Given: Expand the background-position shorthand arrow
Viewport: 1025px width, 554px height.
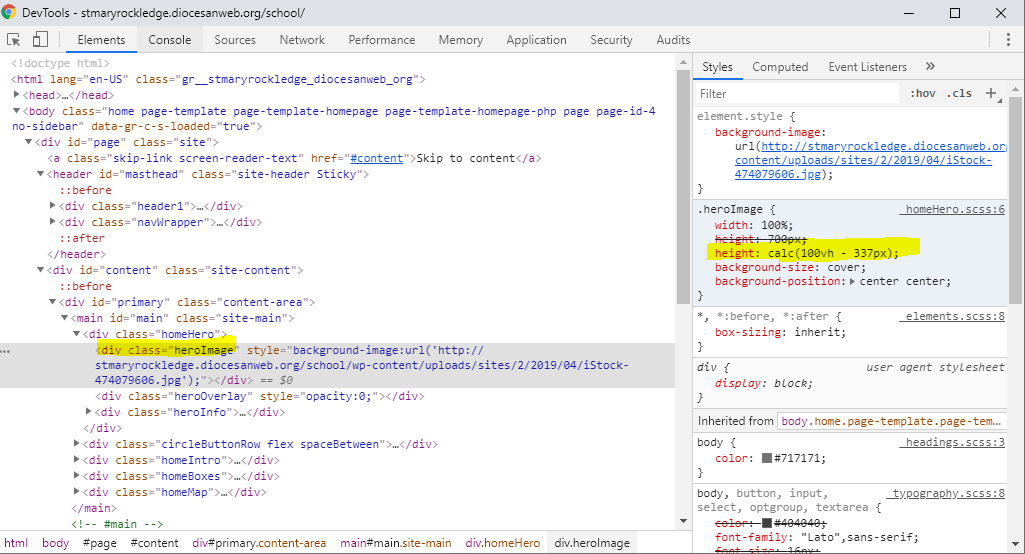Looking at the screenshot, I should point(851,282).
